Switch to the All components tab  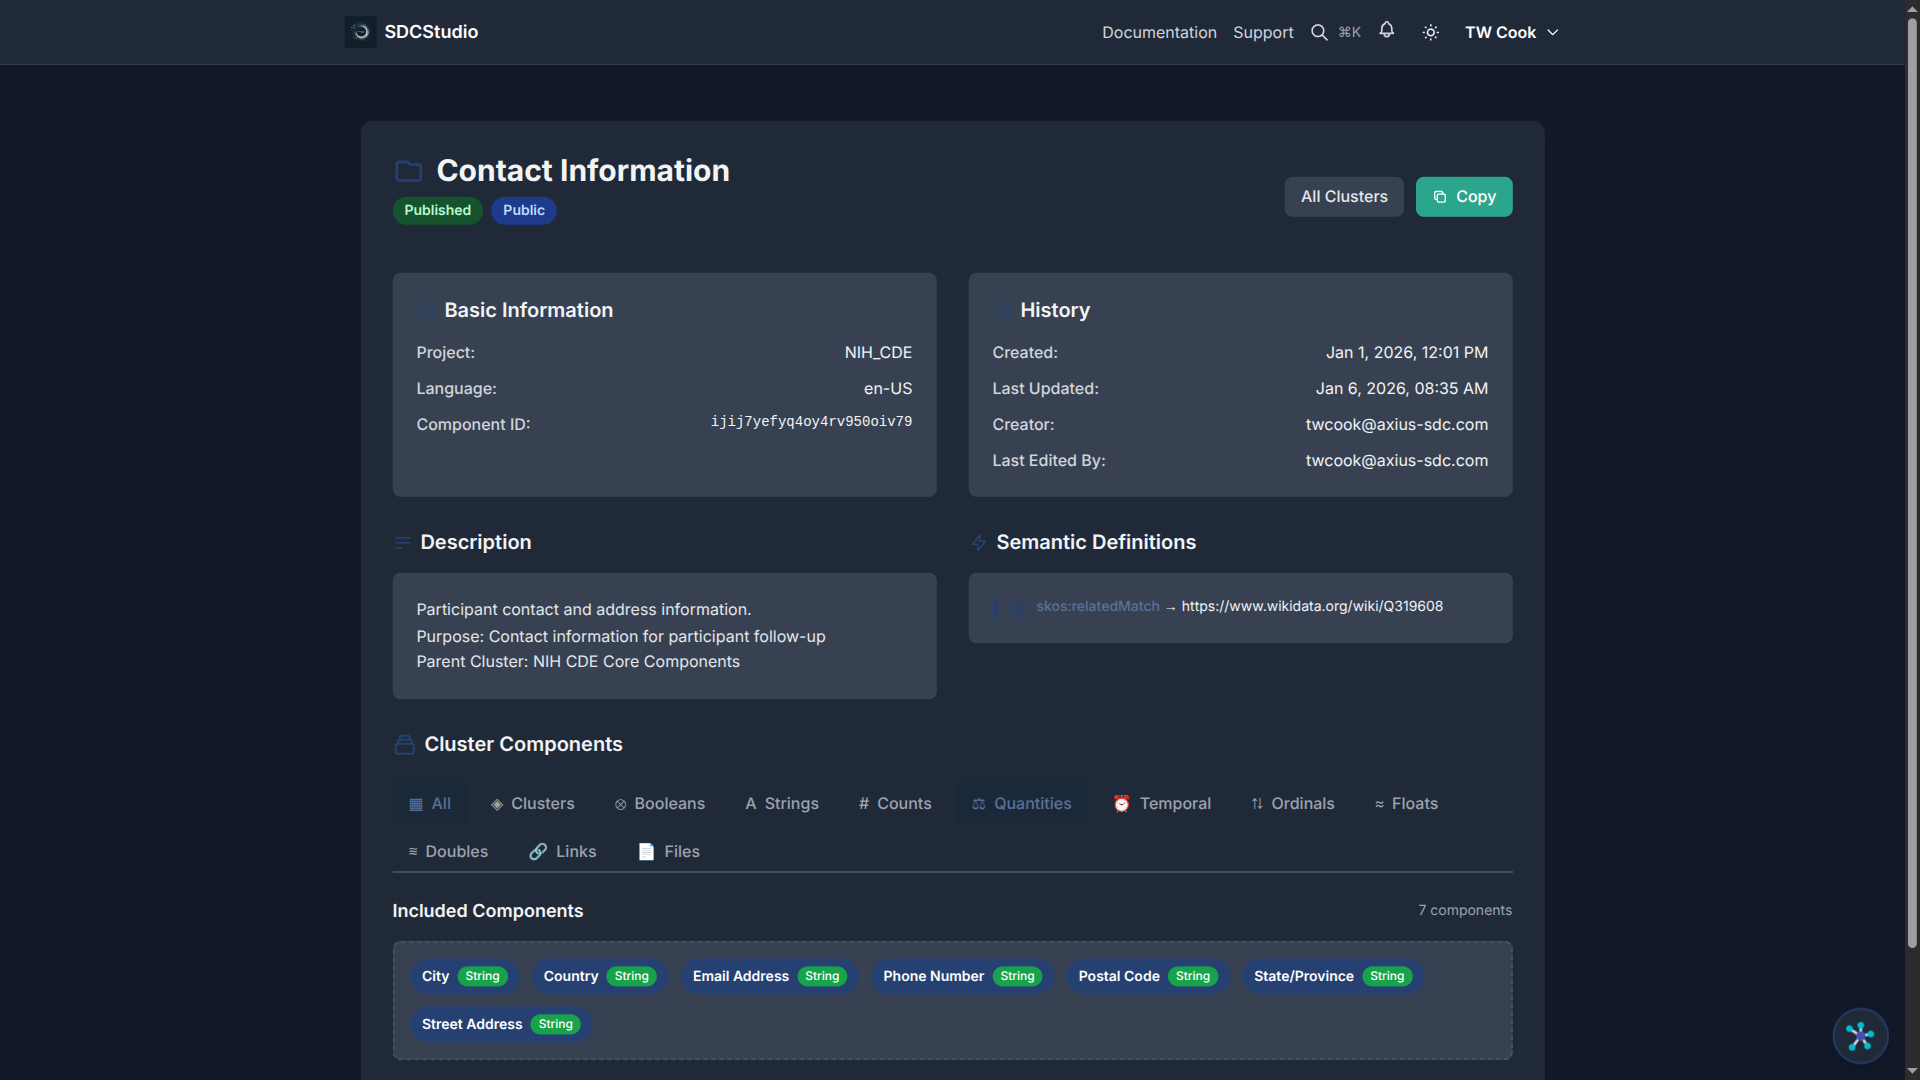click(429, 803)
